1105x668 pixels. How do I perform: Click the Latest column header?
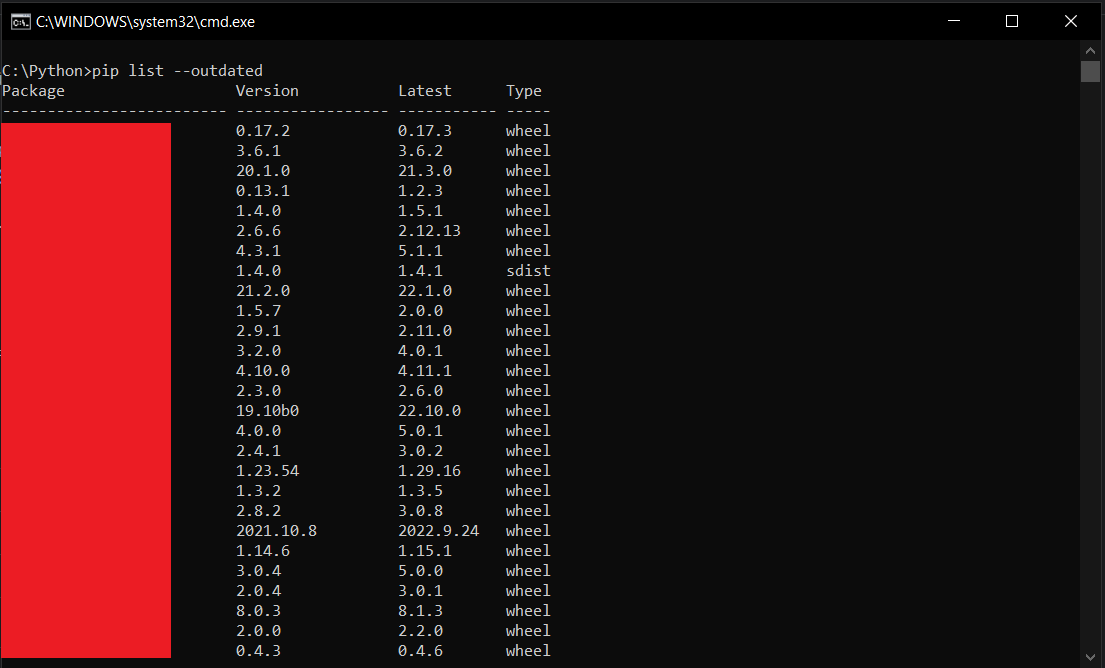pos(425,91)
